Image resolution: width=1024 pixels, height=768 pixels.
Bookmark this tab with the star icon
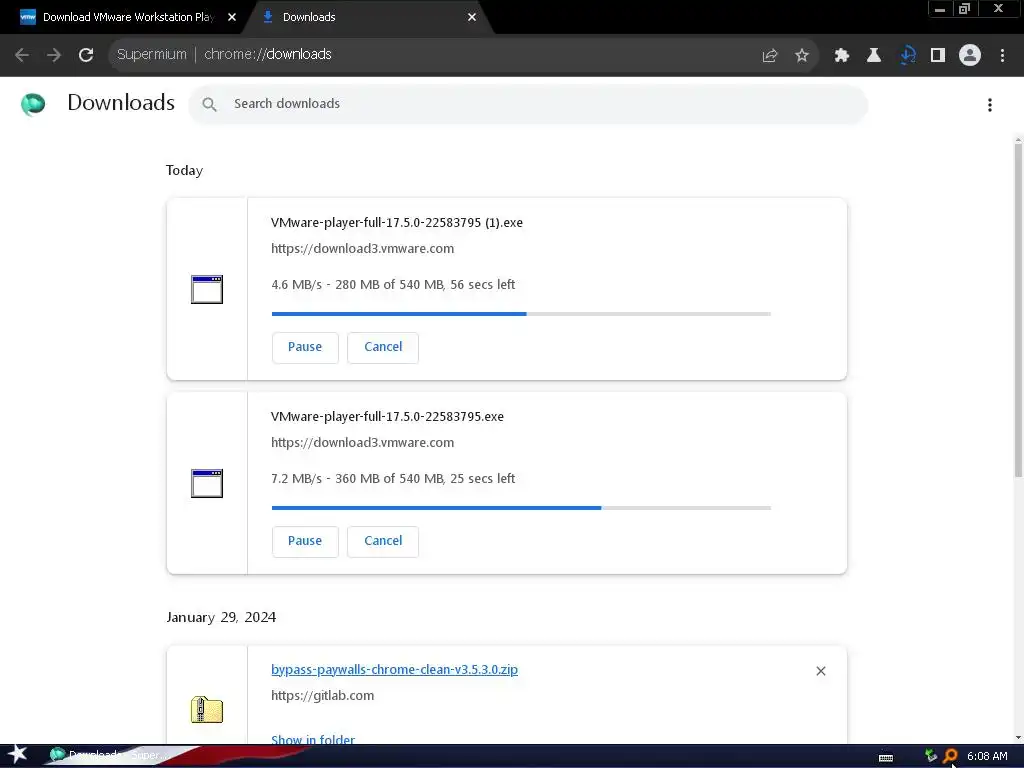coord(802,56)
